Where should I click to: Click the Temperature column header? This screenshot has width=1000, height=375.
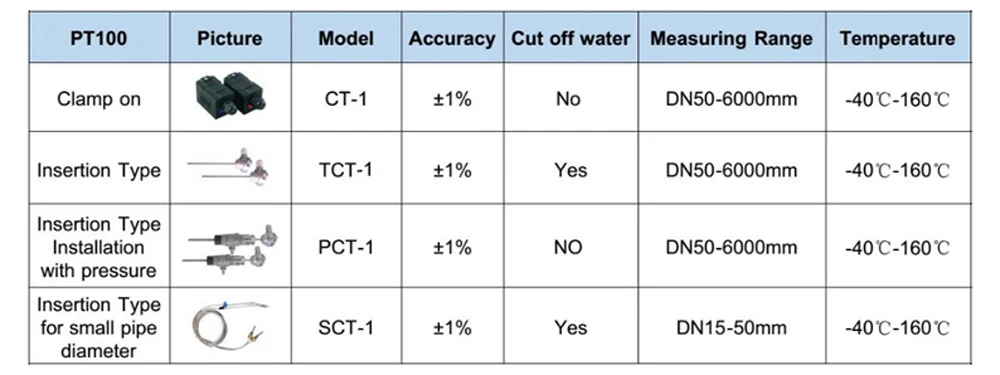point(897,38)
